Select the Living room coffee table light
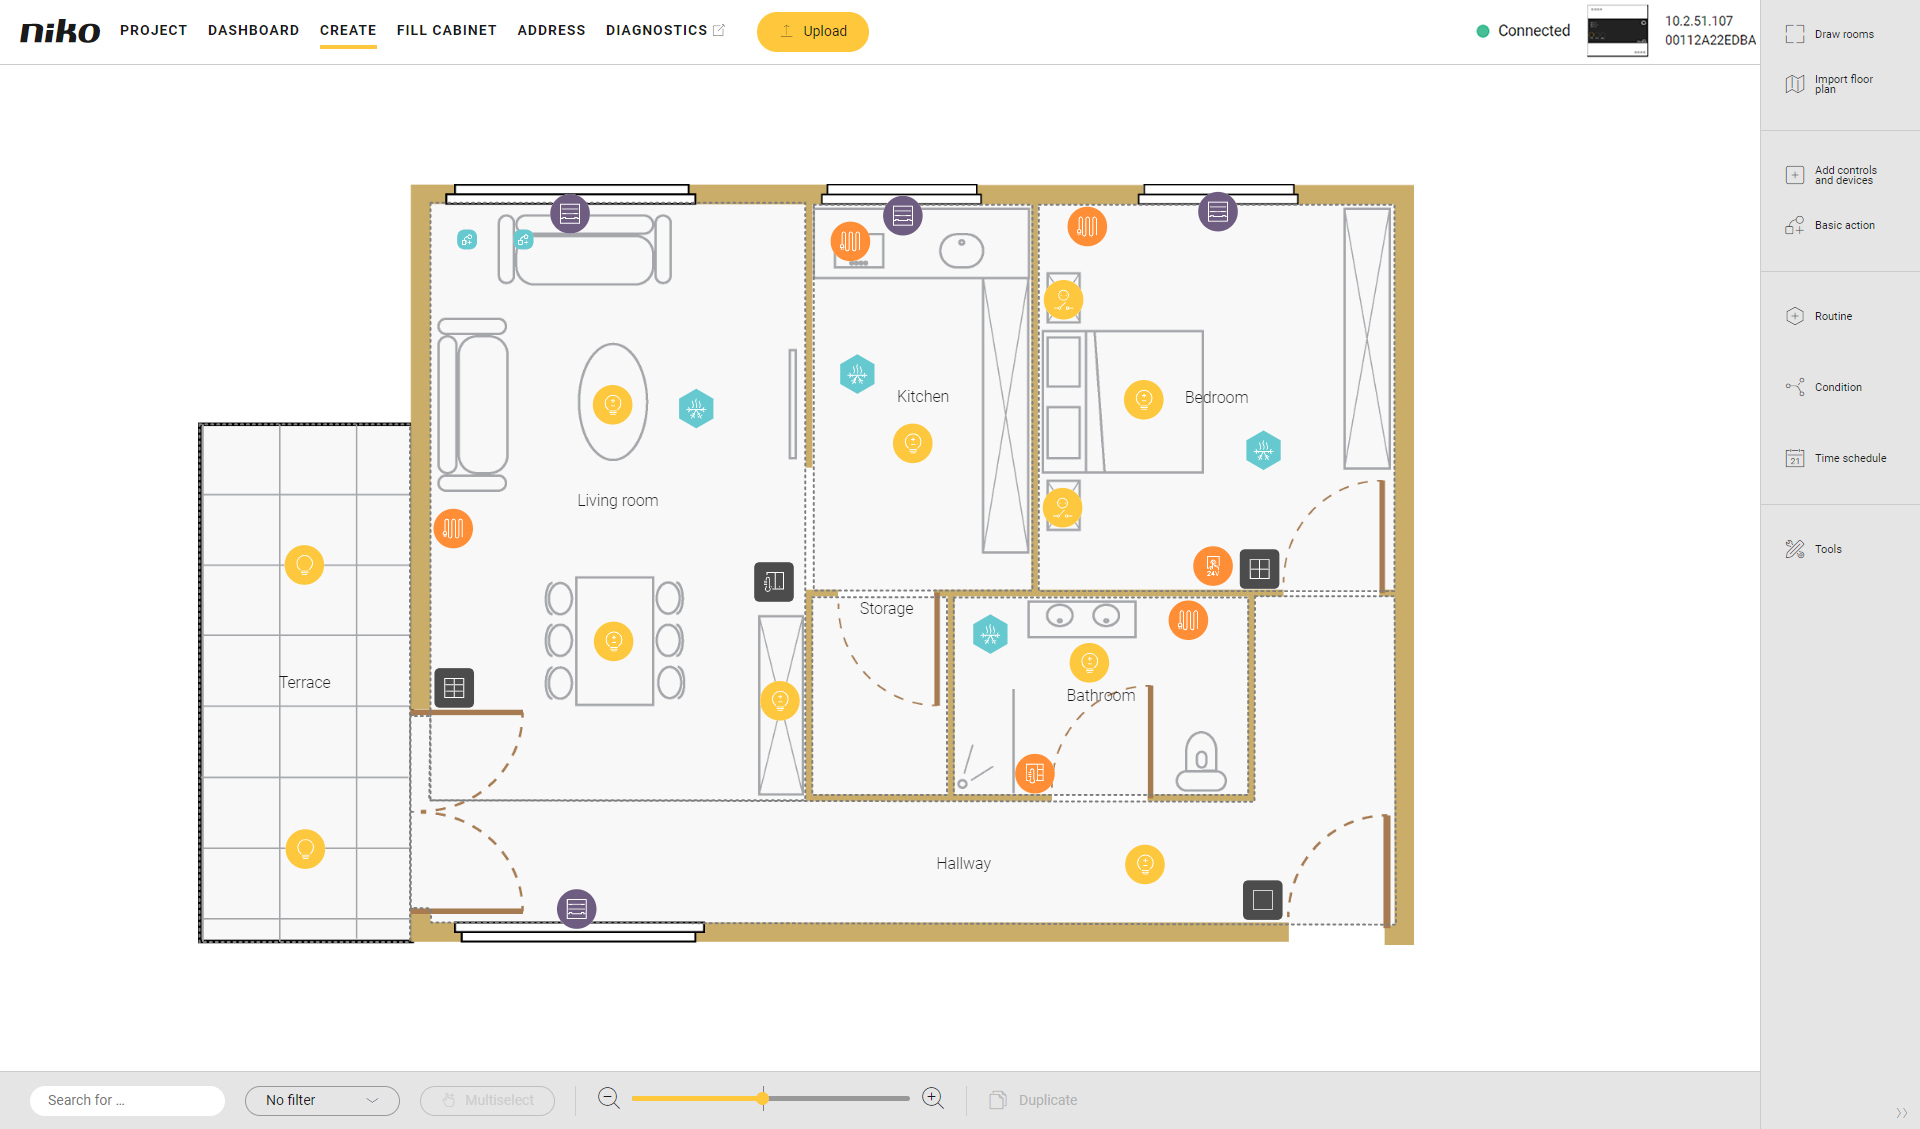The image size is (1920, 1129). (x=612, y=405)
